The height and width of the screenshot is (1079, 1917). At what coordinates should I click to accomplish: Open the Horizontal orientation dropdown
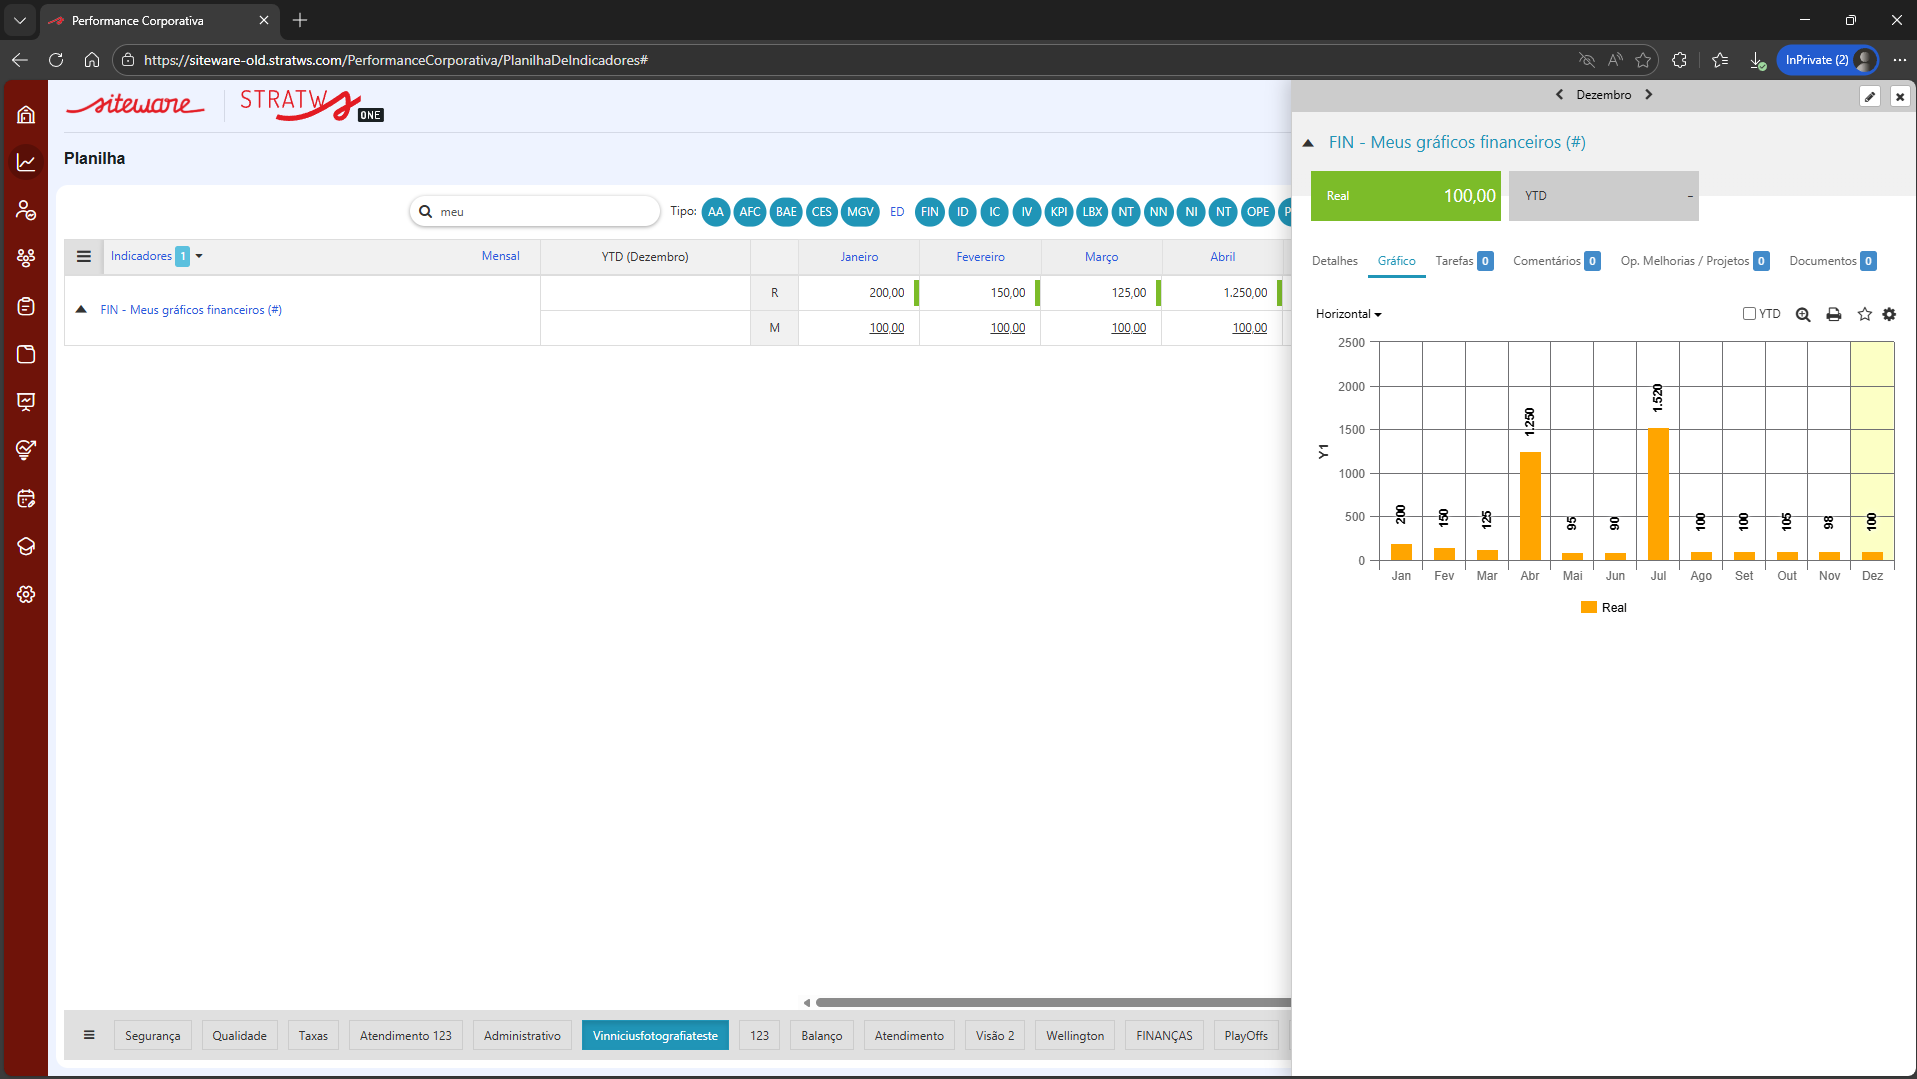(1348, 314)
